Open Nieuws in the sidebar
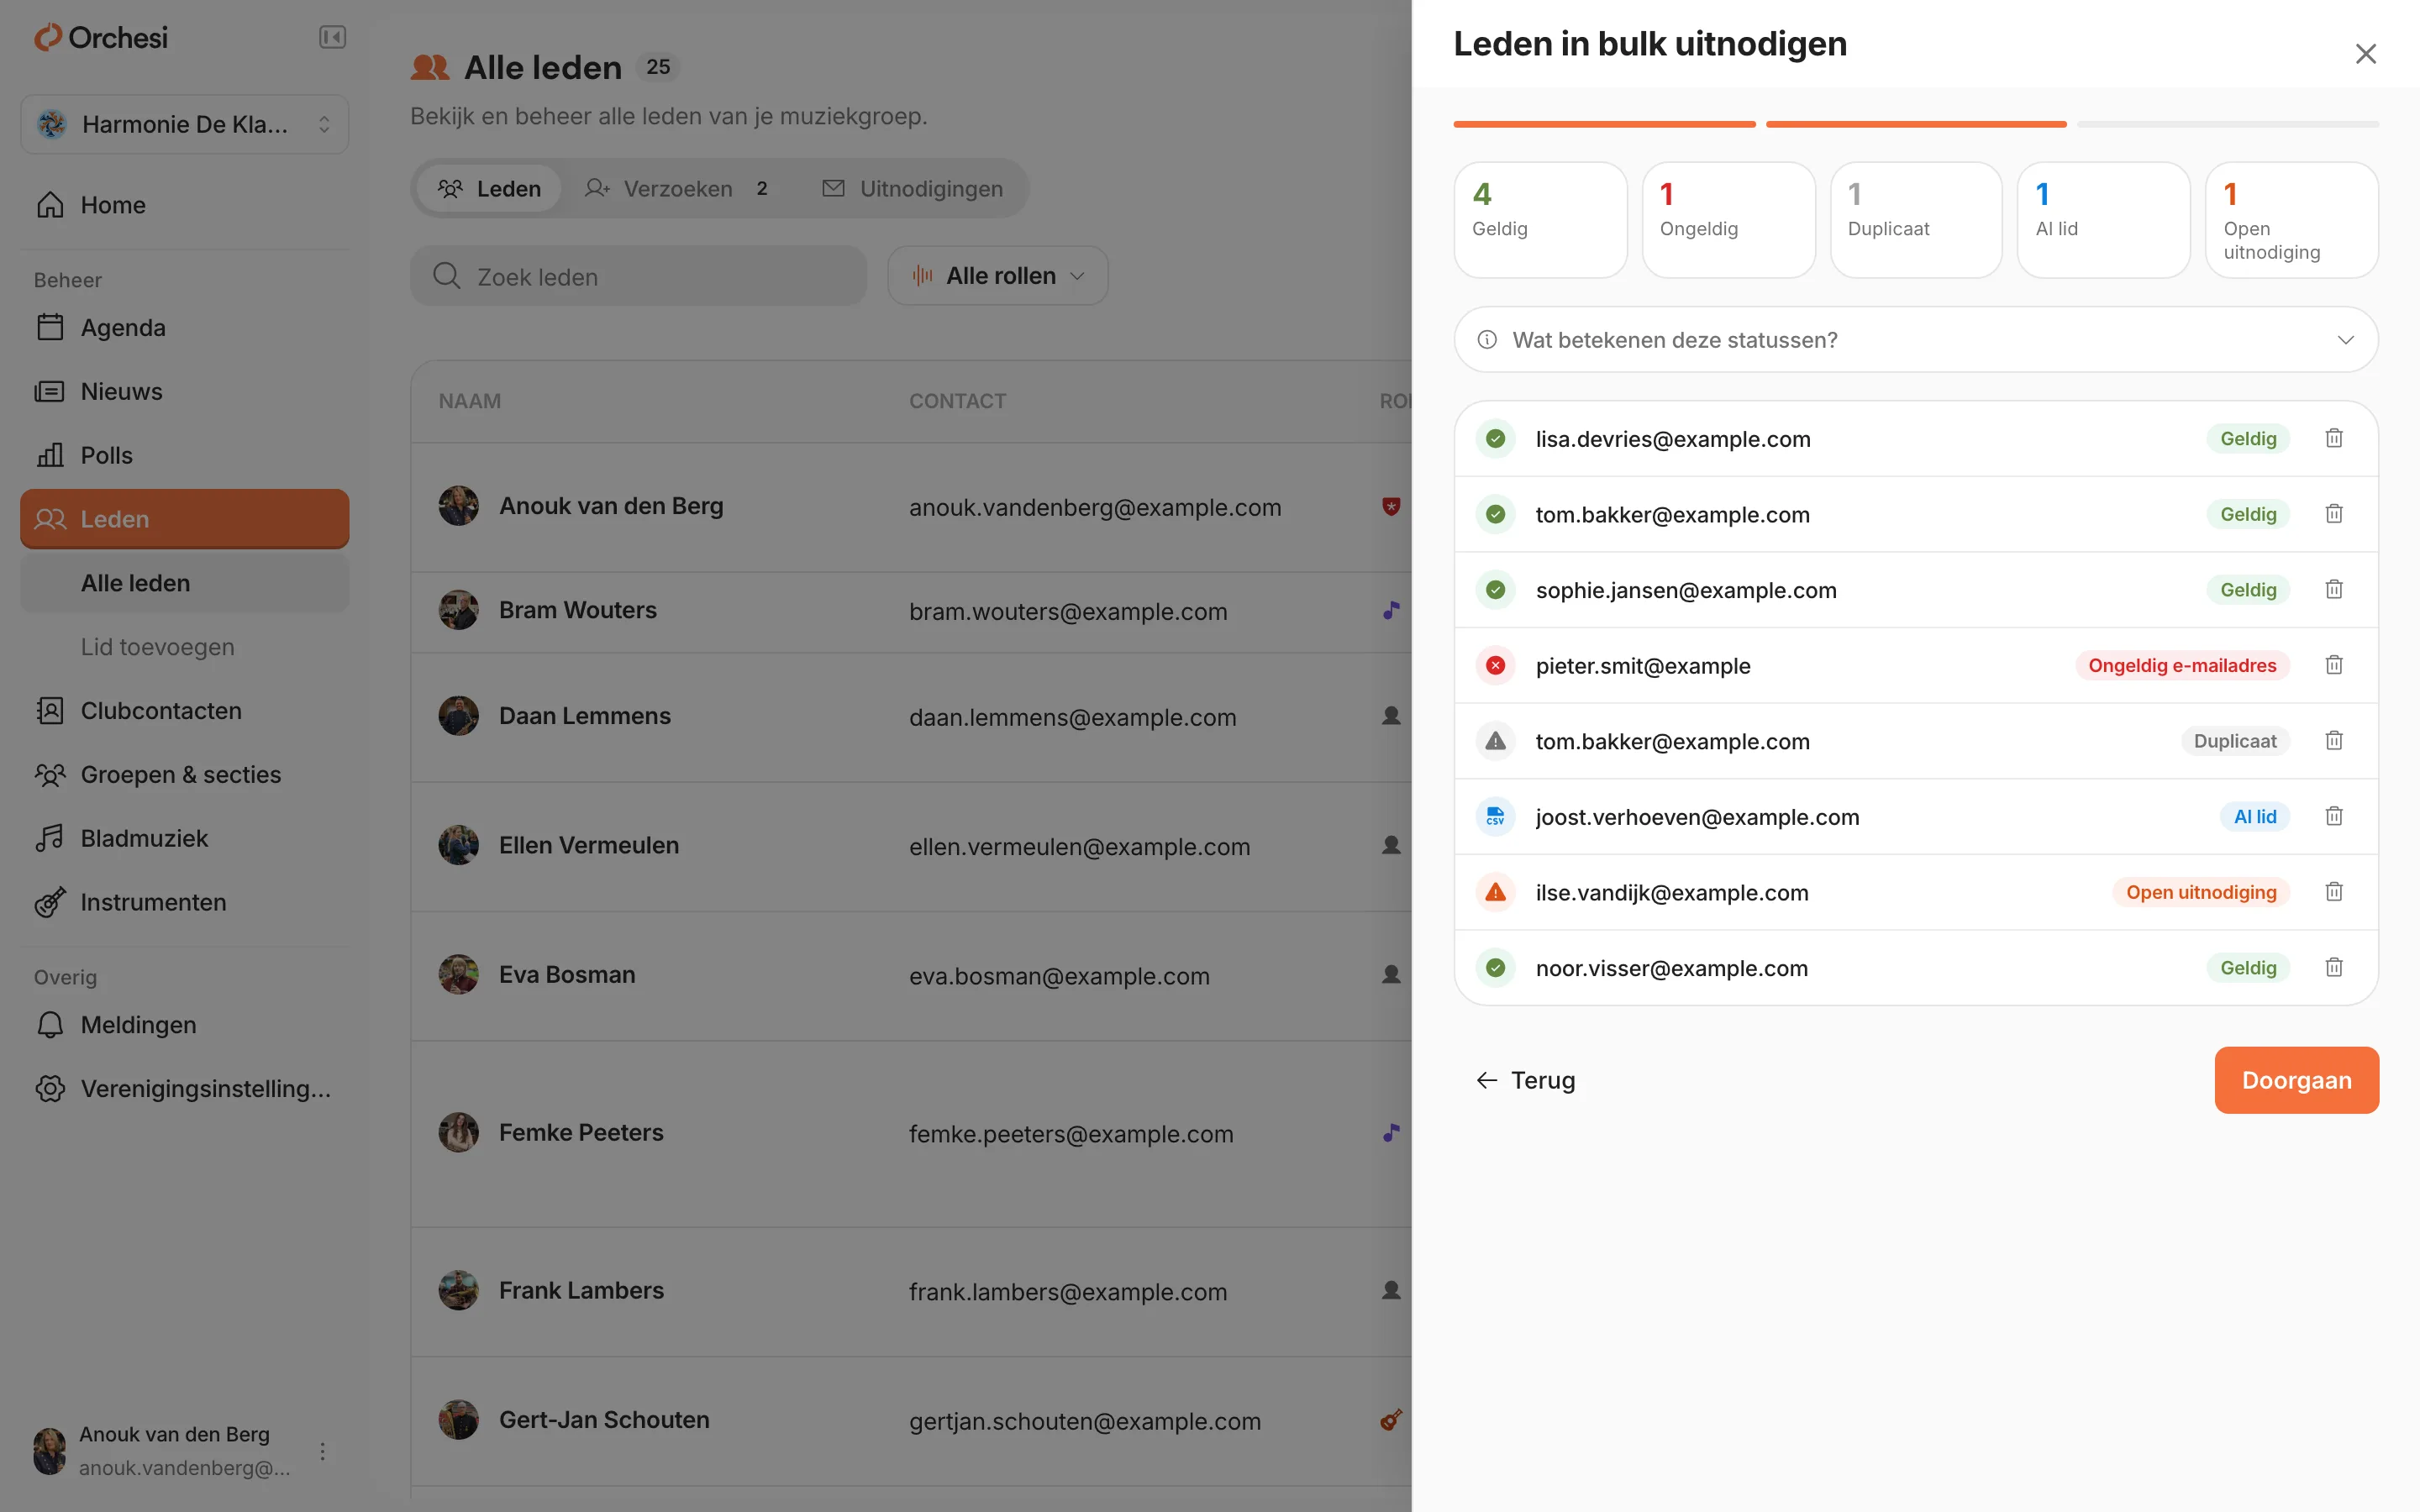This screenshot has height=1512, width=2420. point(185,392)
